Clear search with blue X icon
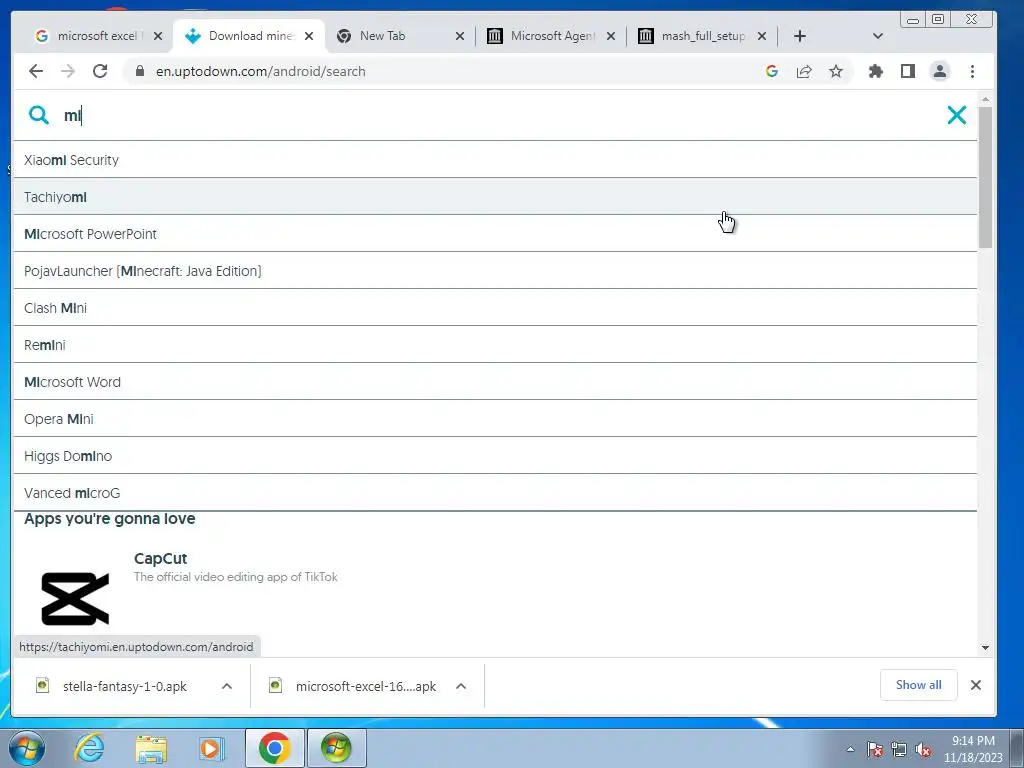 coord(957,115)
